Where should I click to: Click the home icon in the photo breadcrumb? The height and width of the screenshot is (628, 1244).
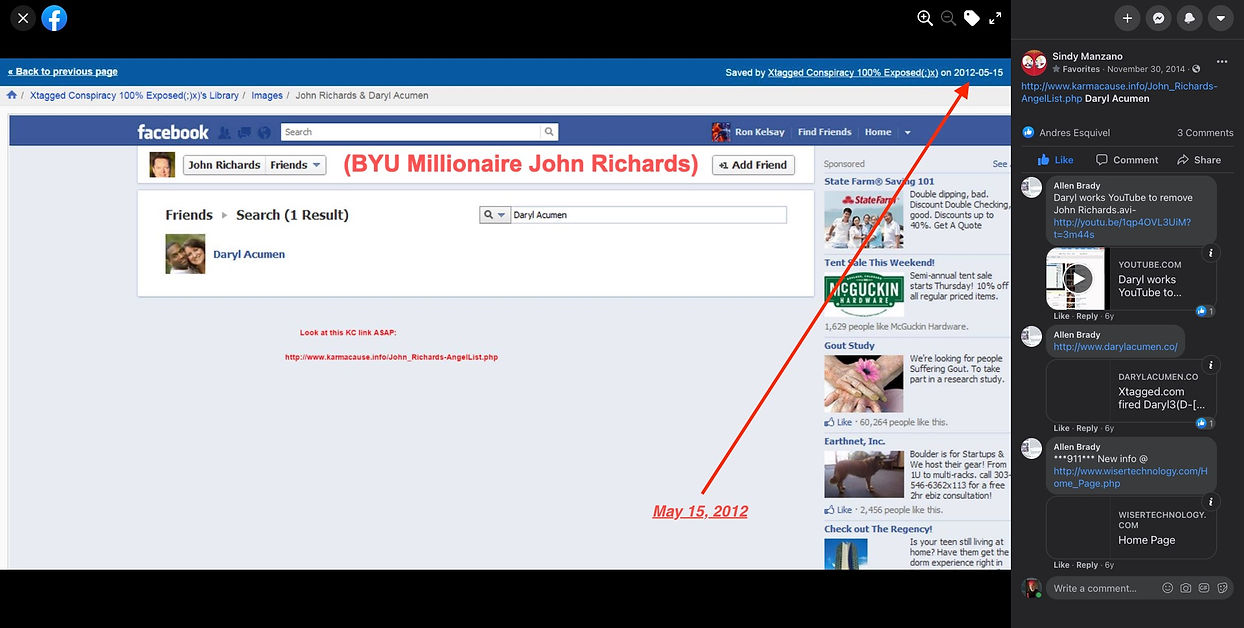(12, 95)
